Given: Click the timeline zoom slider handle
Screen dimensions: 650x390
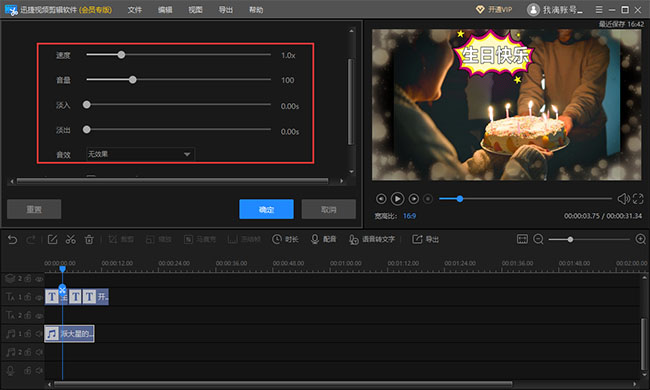Looking at the screenshot, I should point(570,239).
